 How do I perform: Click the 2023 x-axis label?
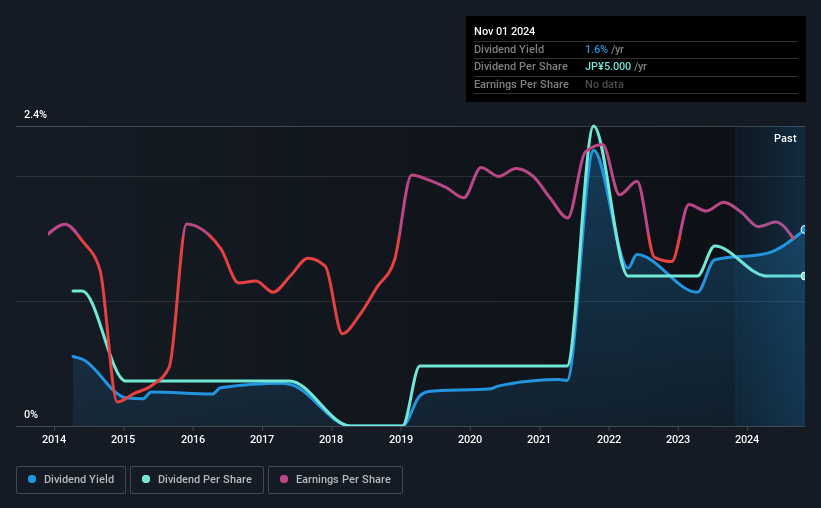coord(678,439)
